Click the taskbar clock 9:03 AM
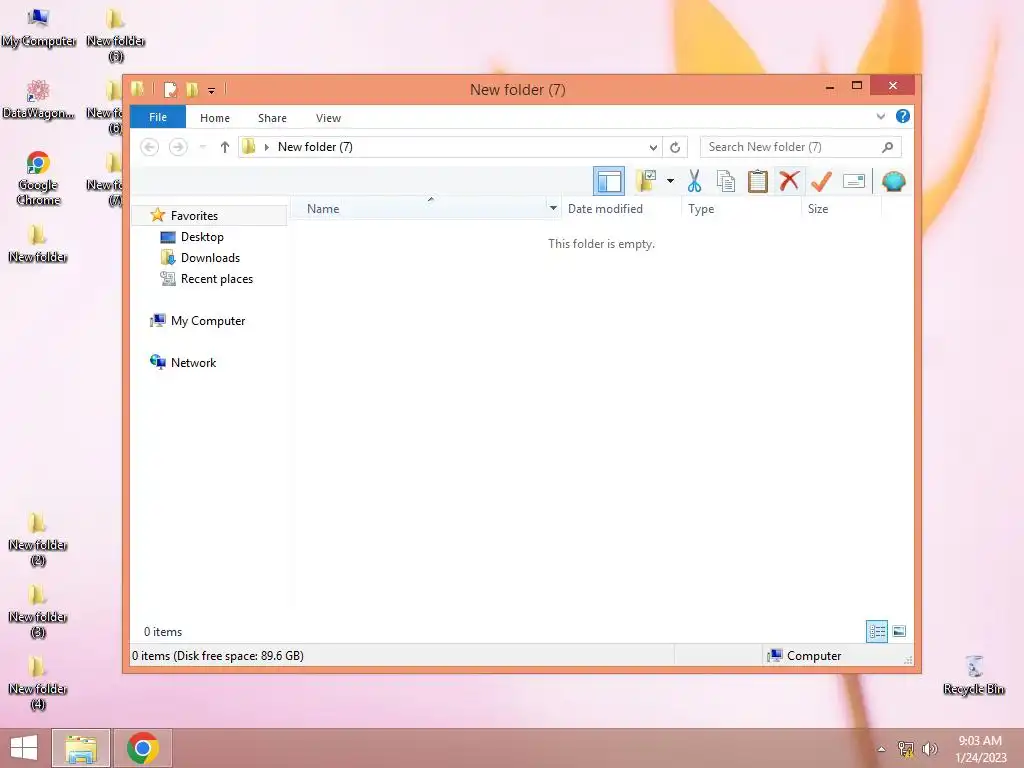Image resolution: width=1024 pixels, height=768 pixels. [x=980, y=741]
